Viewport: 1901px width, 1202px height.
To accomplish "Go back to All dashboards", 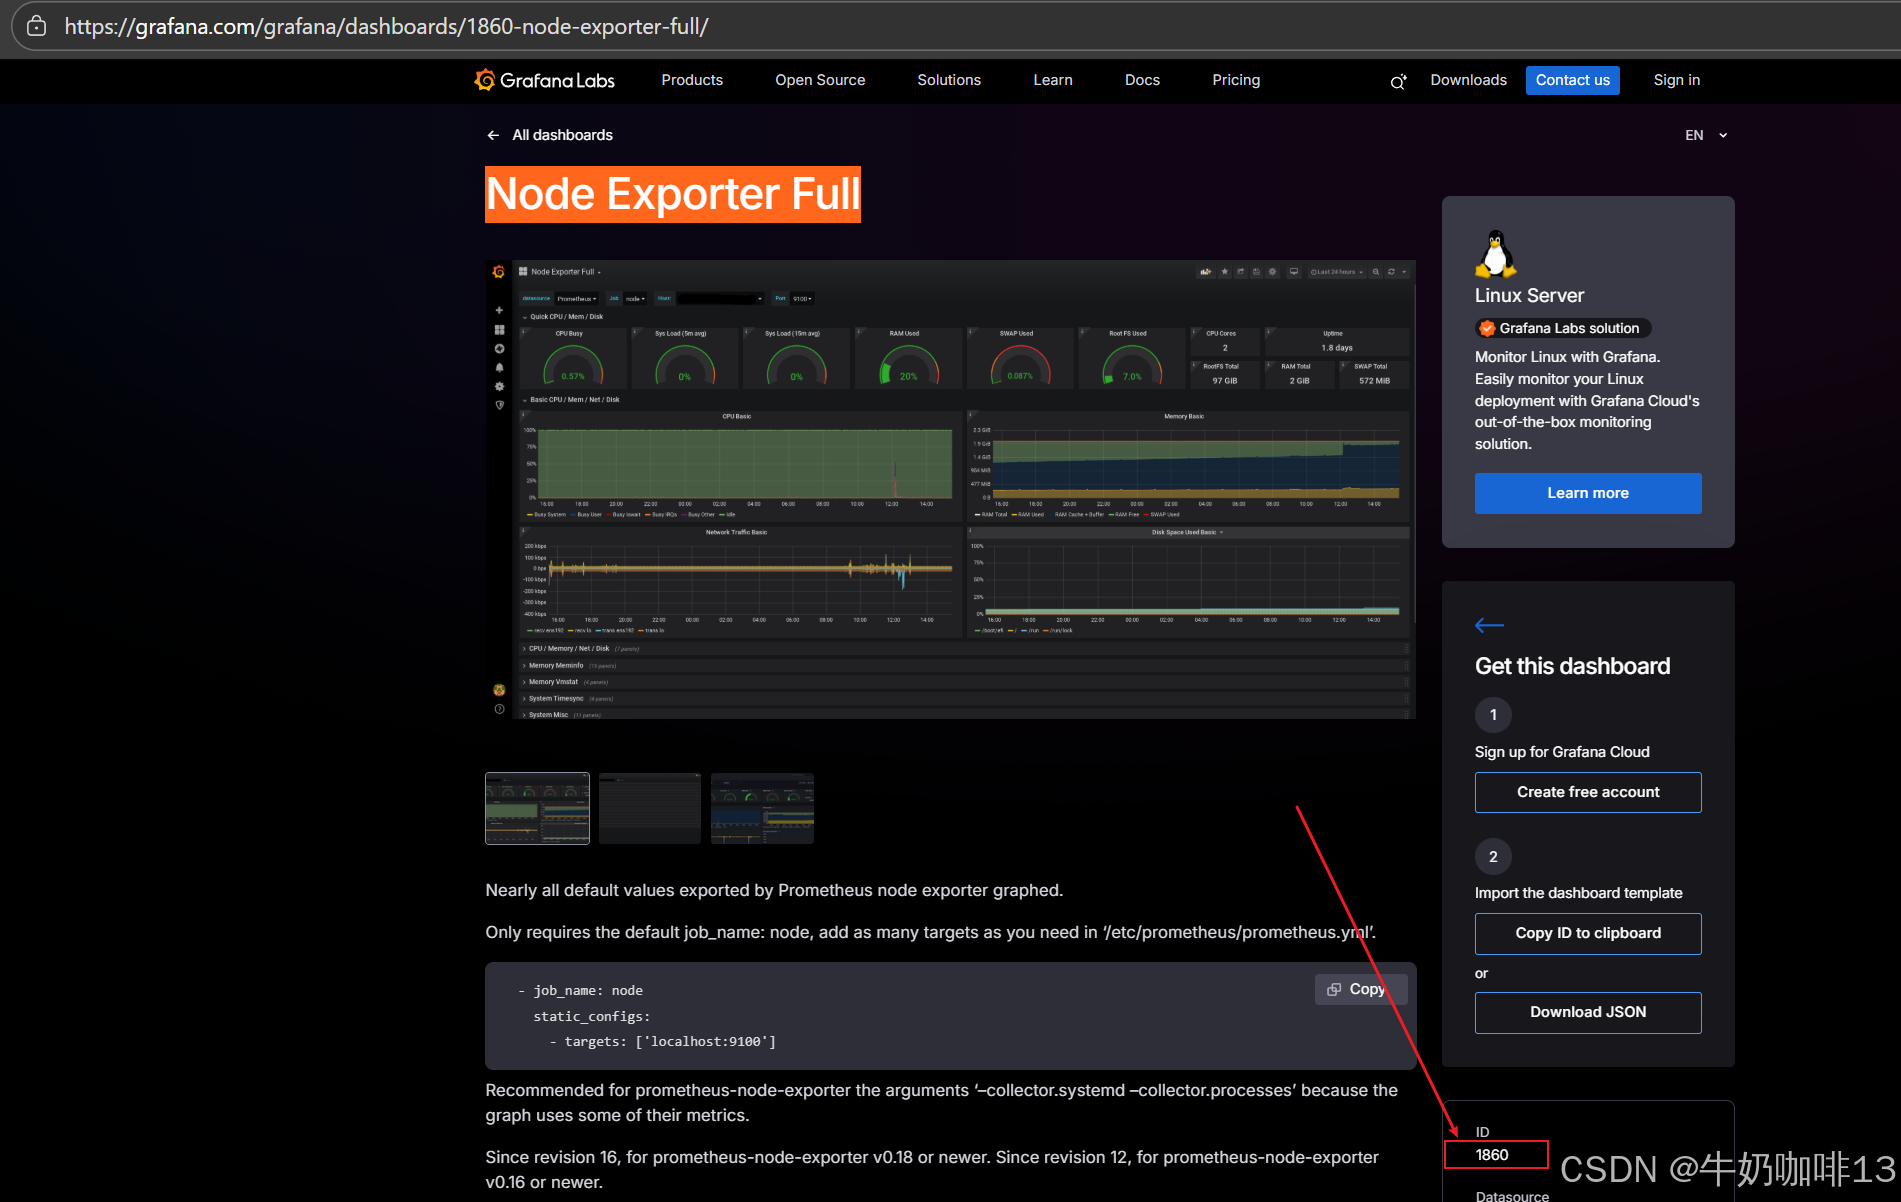I will pos(562,135).
